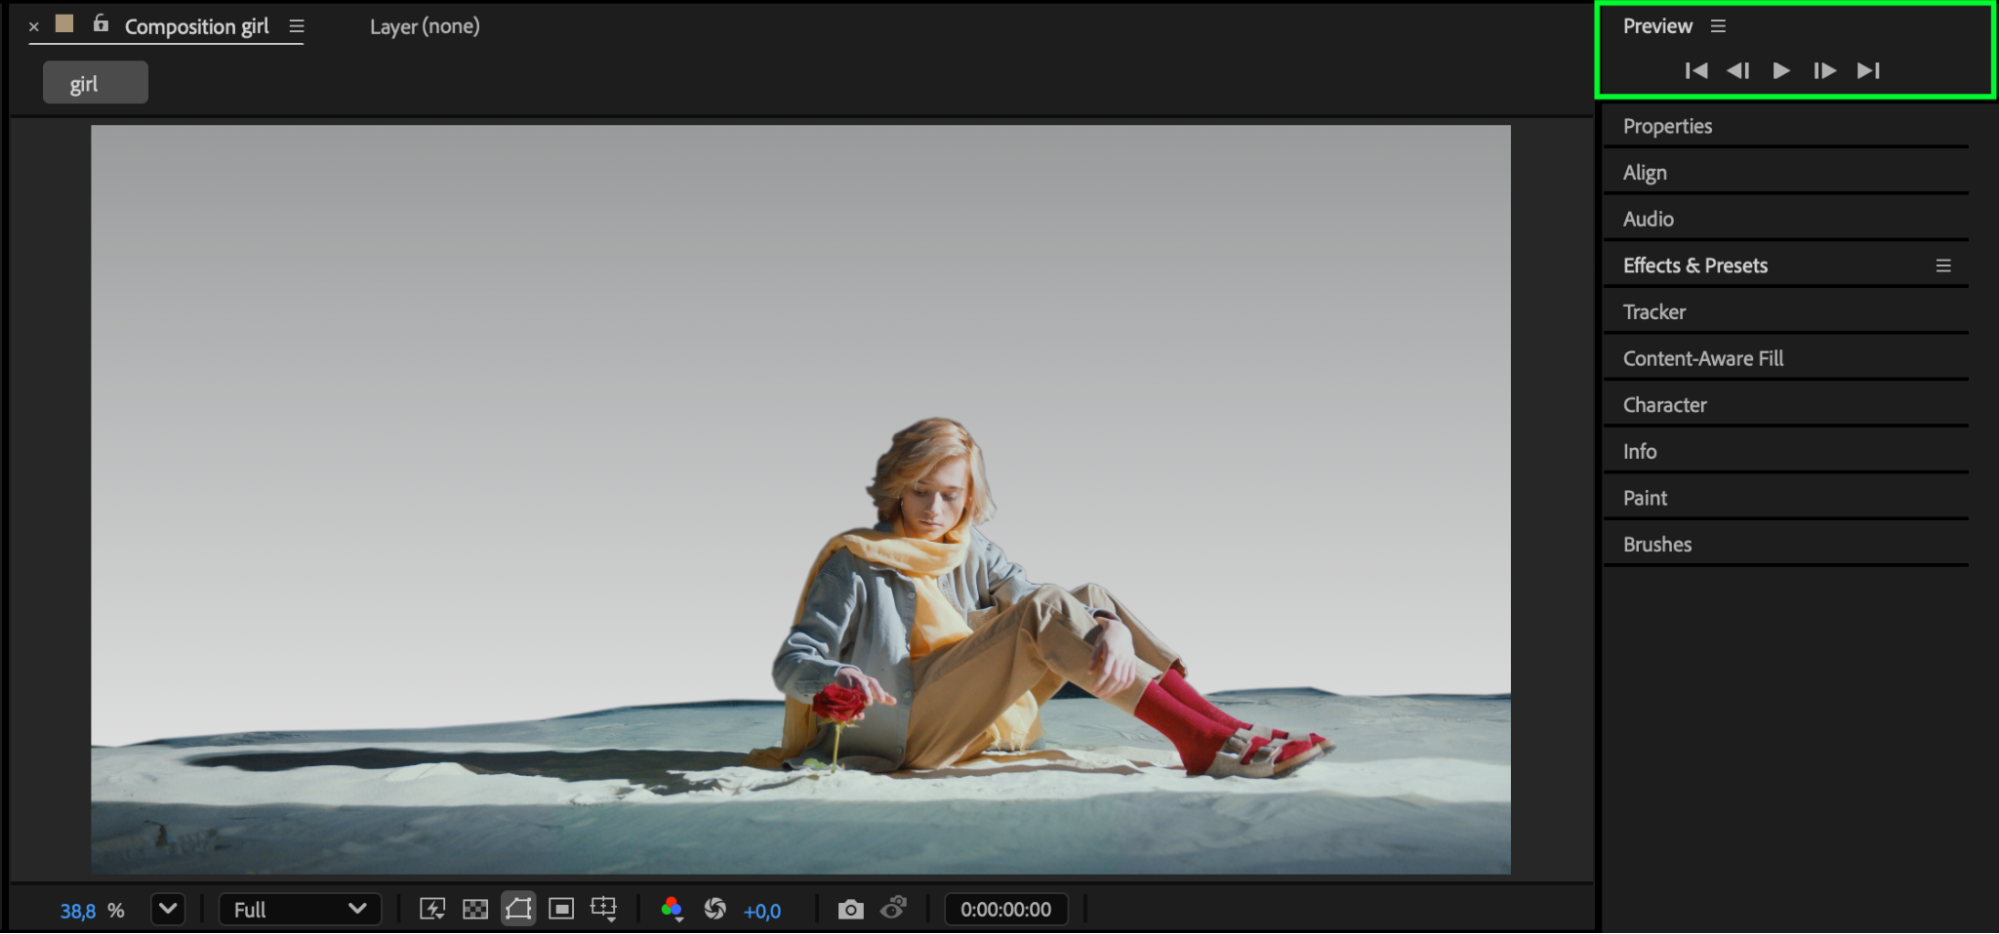
Task: Click the +0,0 exposure value
Action: coord(762,911)
